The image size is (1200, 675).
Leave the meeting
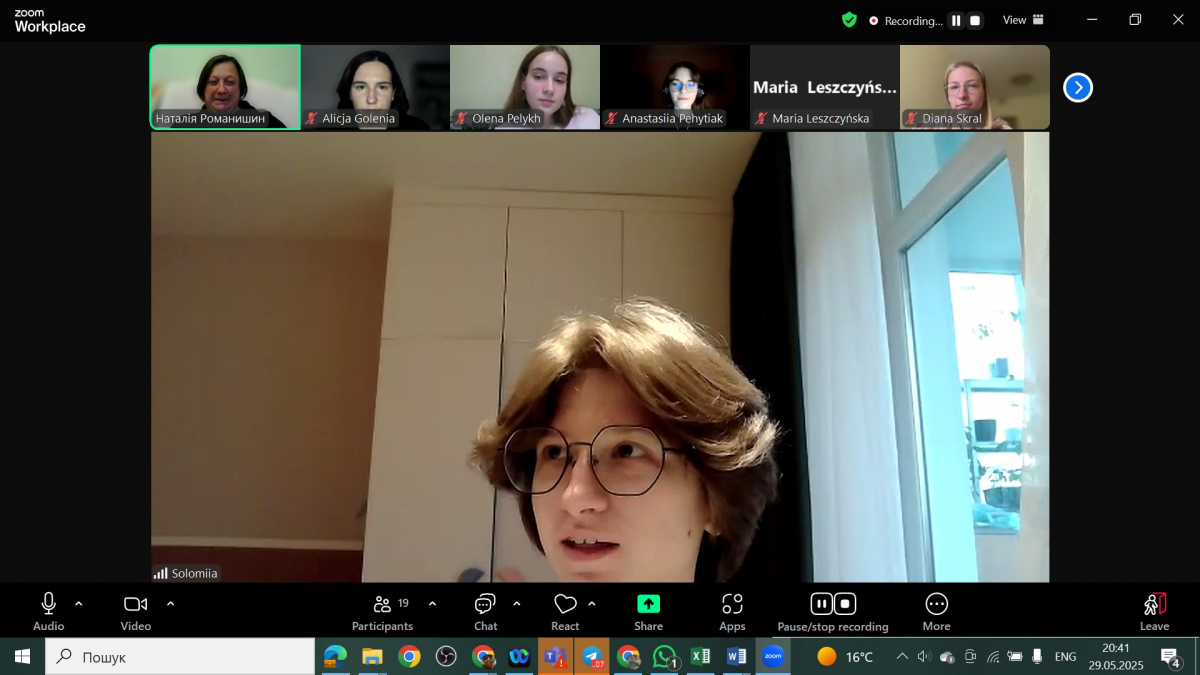[x=1154, y=610]
